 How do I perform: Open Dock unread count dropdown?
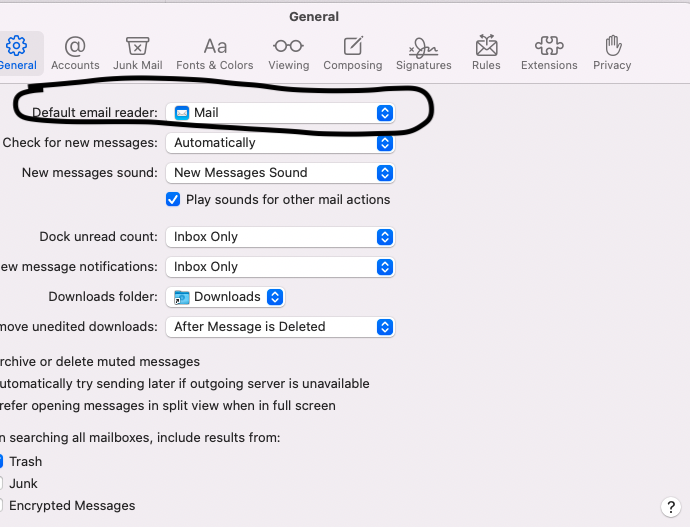[x=280, y=237]
